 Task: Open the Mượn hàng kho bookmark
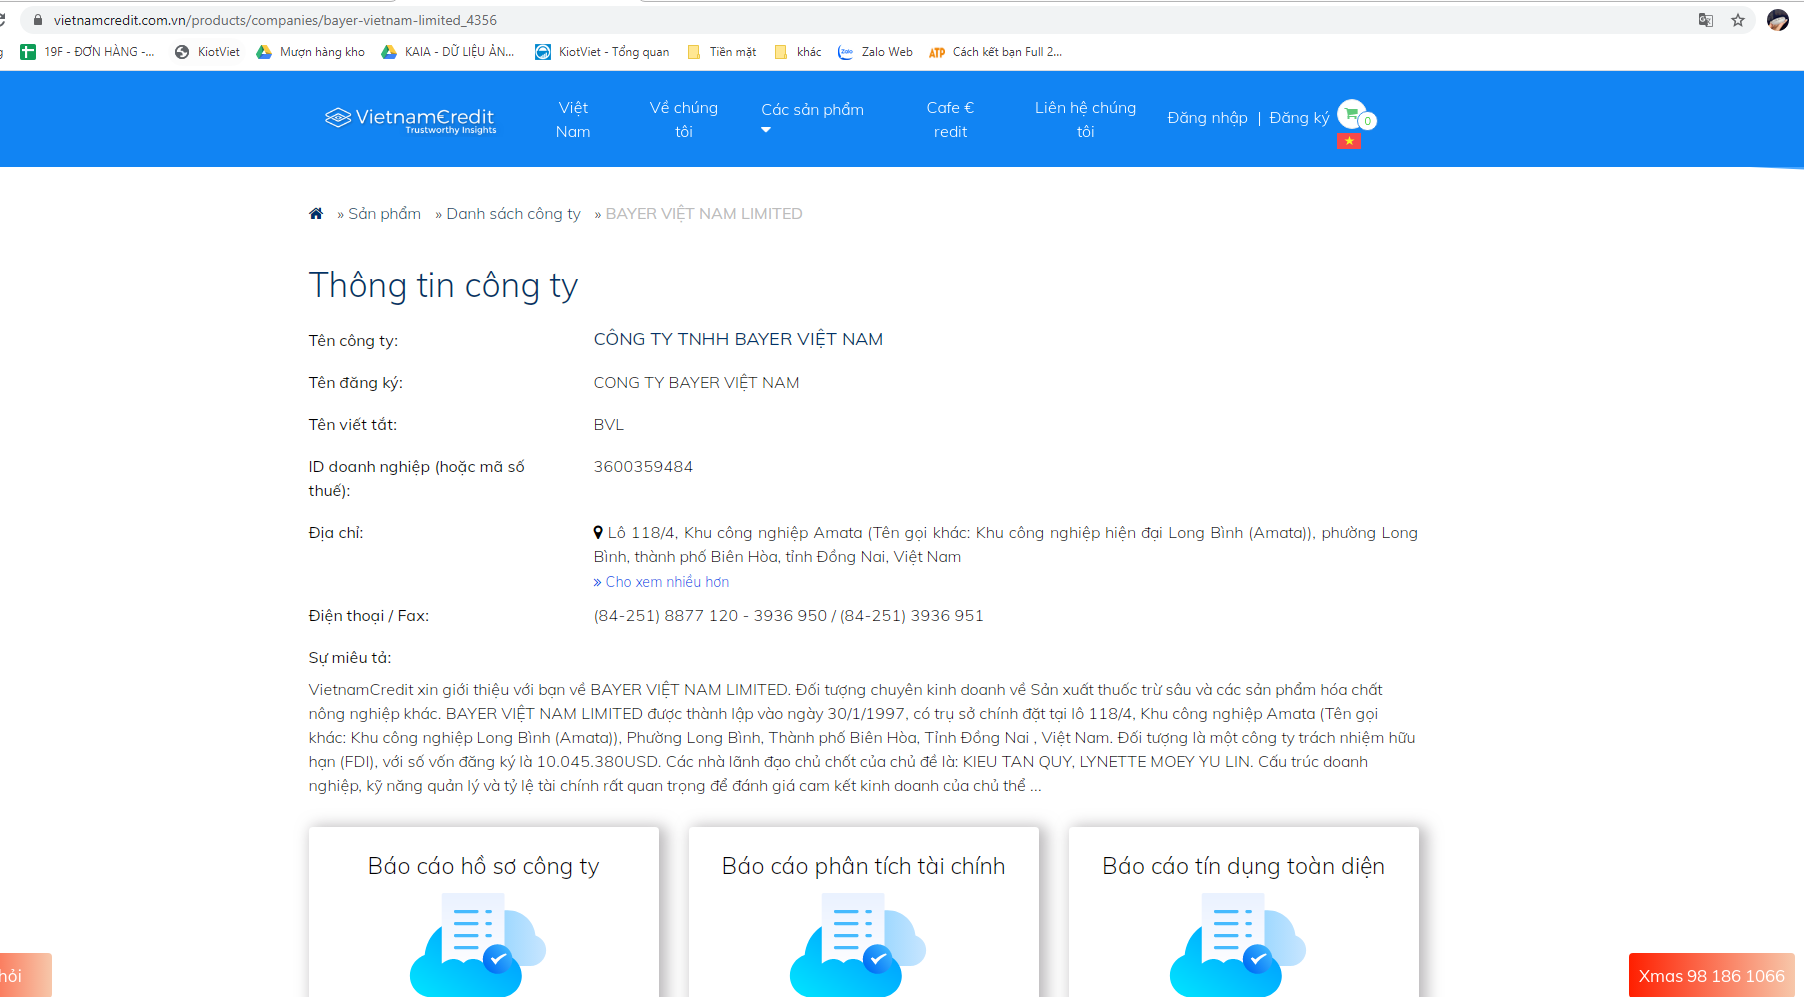[x=310, y=52]
